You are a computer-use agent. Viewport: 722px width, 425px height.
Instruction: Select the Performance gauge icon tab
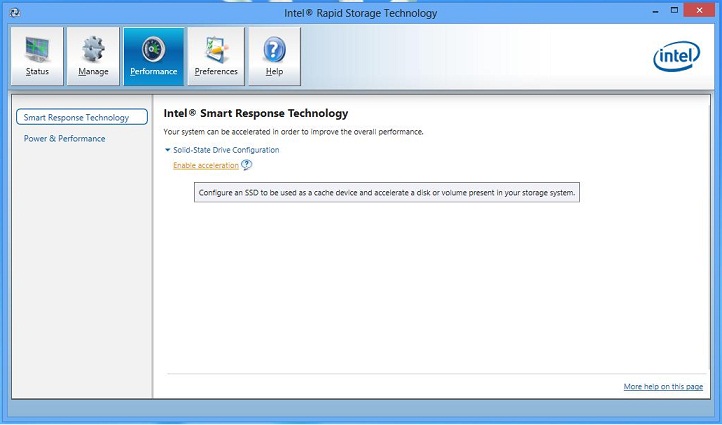pyautogui.click(x=154, y=56)
